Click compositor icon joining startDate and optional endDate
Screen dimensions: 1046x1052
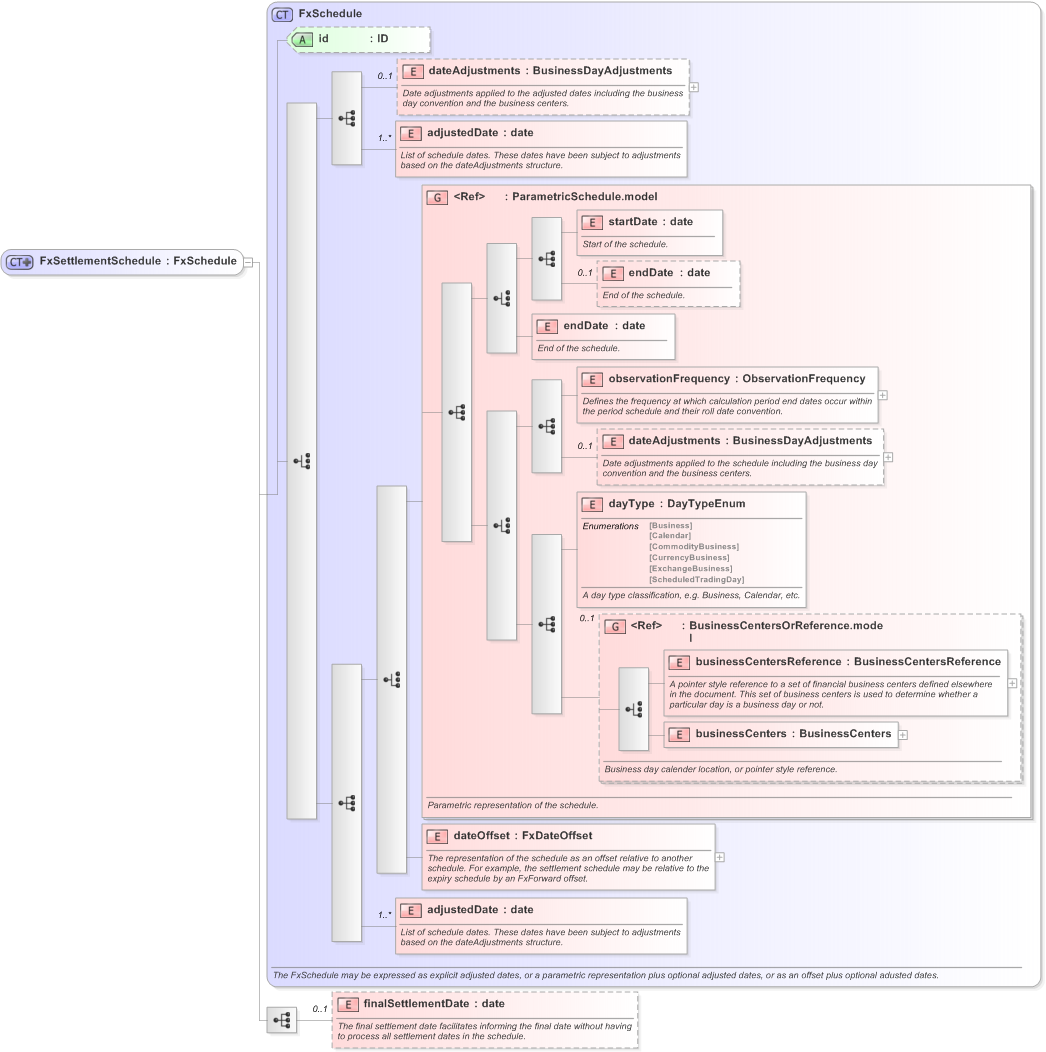[547, 258]
